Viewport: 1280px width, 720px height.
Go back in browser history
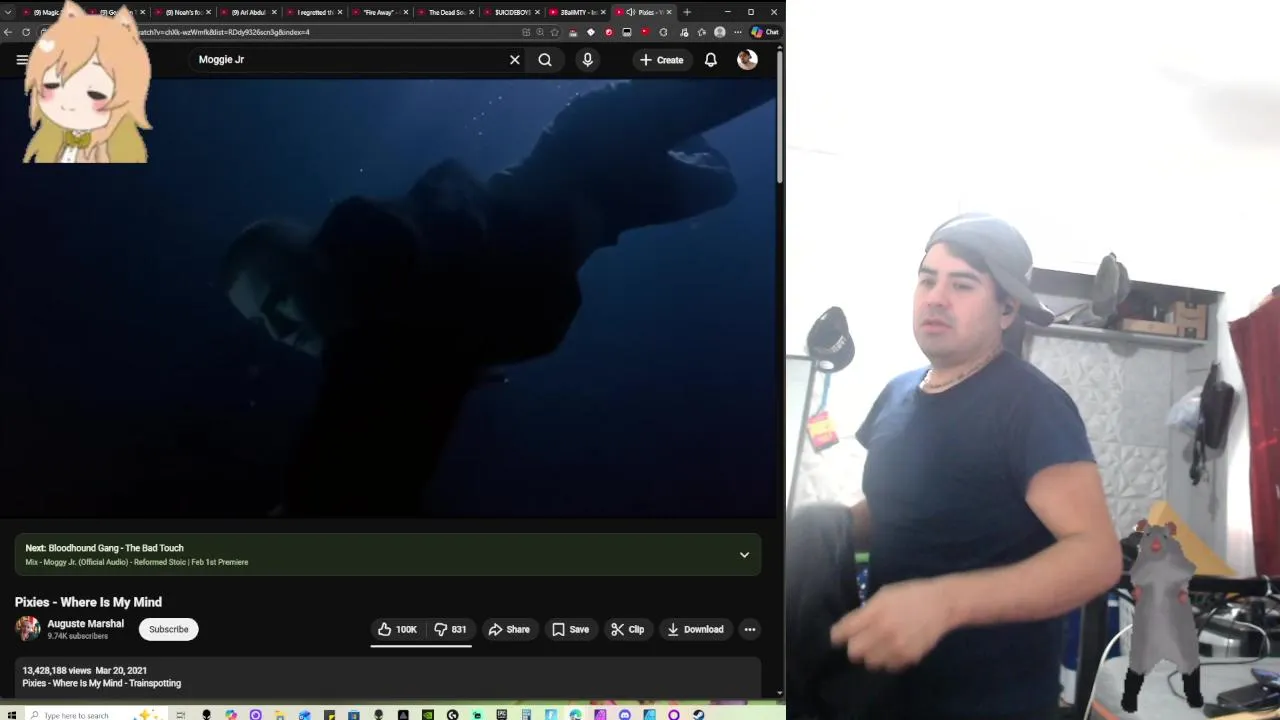point(8,32)
